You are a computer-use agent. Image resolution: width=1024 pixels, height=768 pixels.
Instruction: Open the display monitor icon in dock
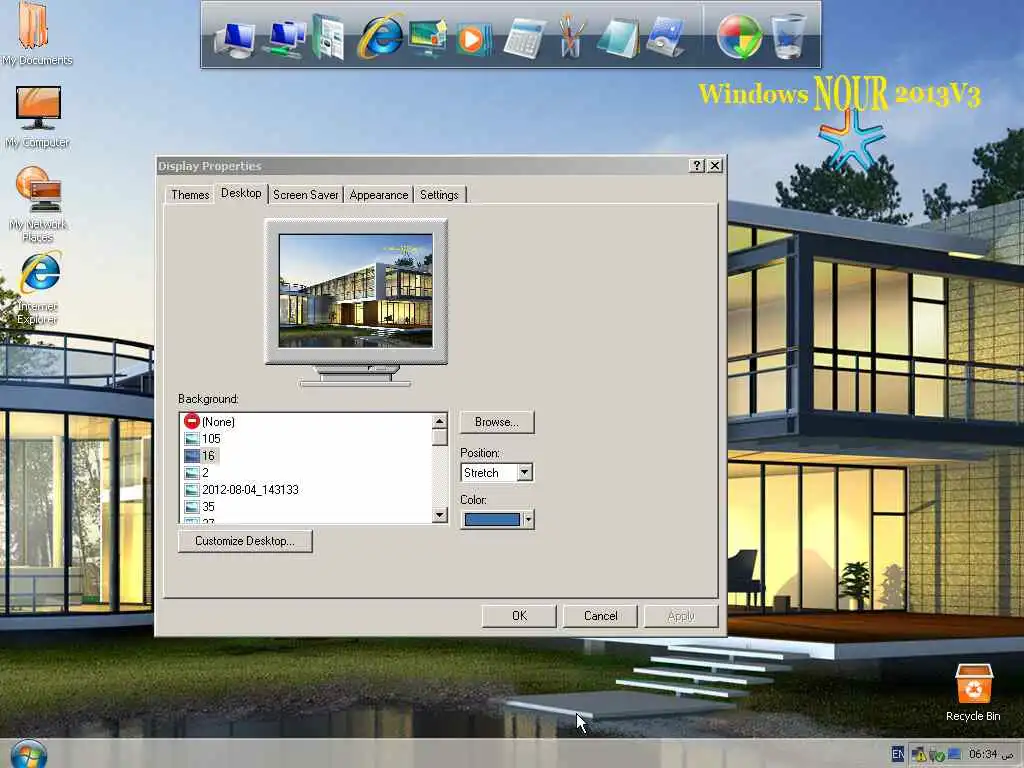[x=427, y=38]
